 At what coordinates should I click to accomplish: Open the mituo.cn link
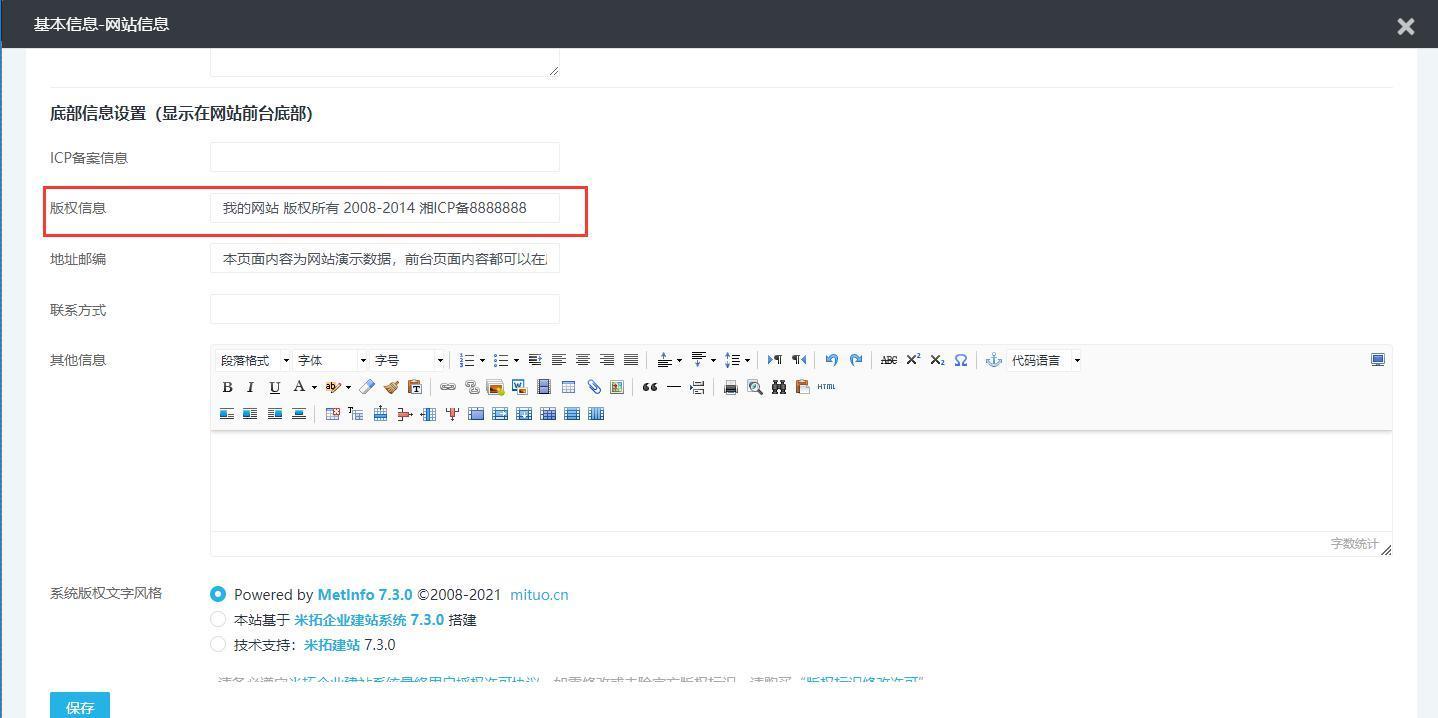(x=539, y=594)
